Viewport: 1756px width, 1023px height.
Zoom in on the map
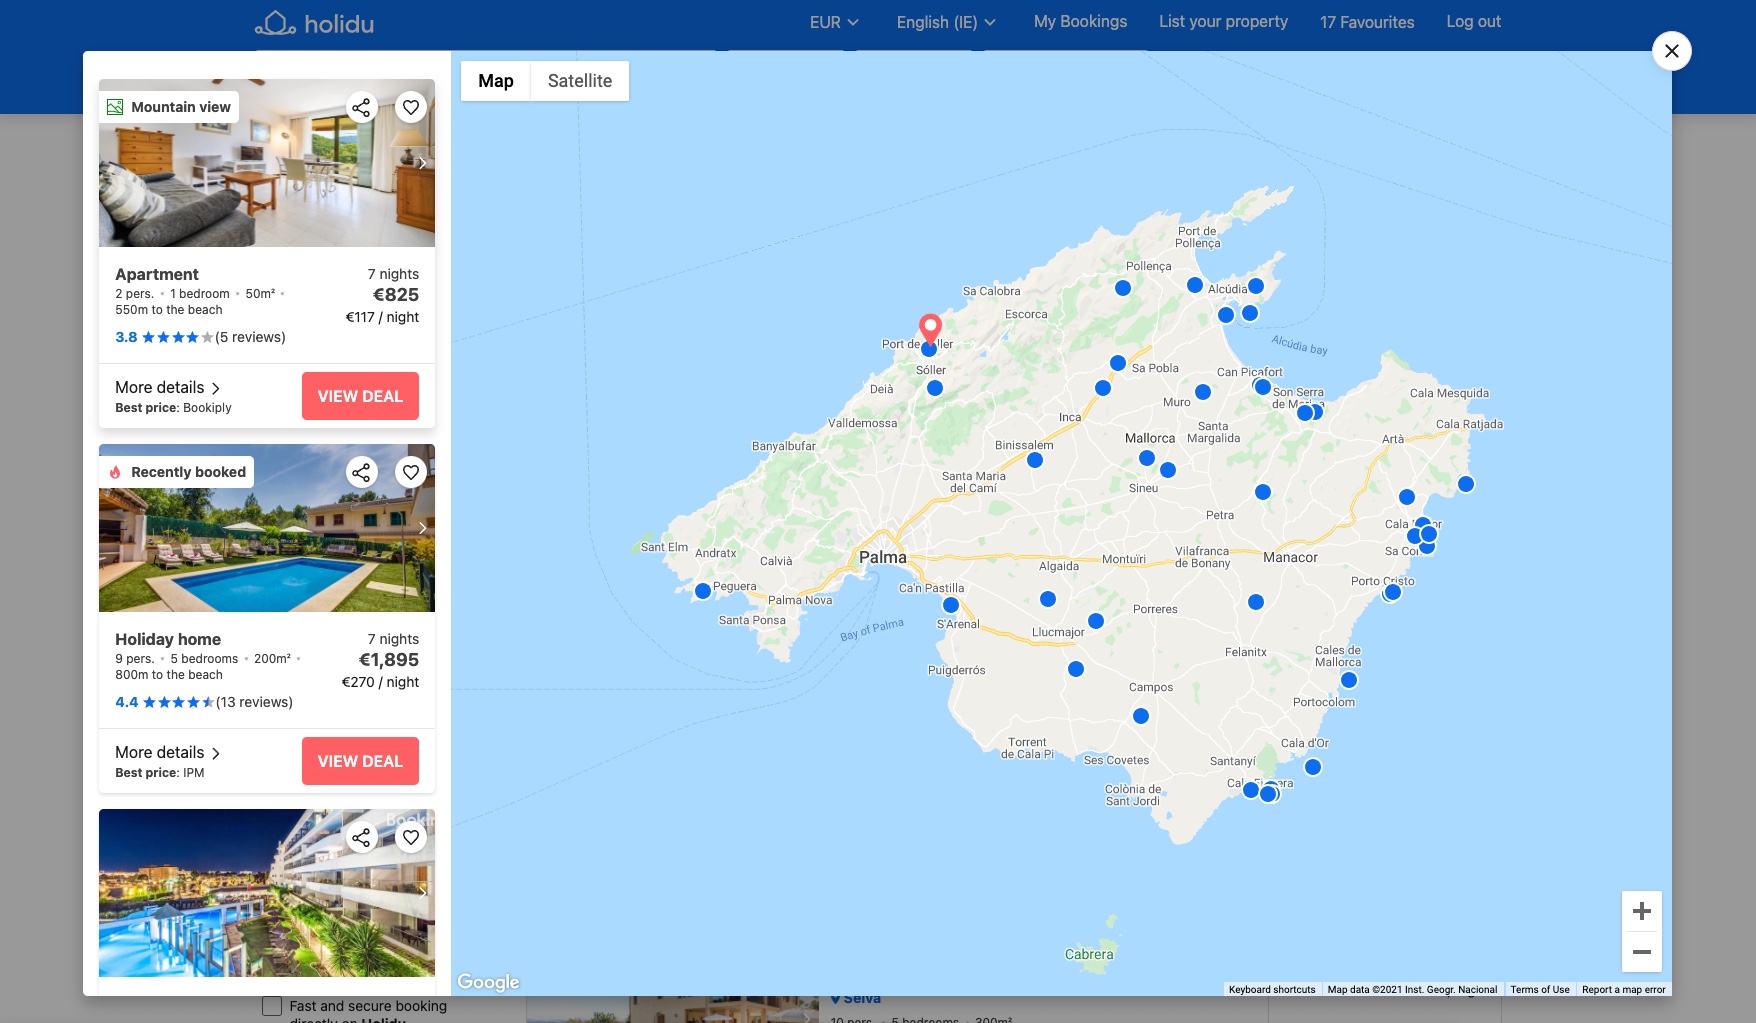click(x=1641, y=911)
